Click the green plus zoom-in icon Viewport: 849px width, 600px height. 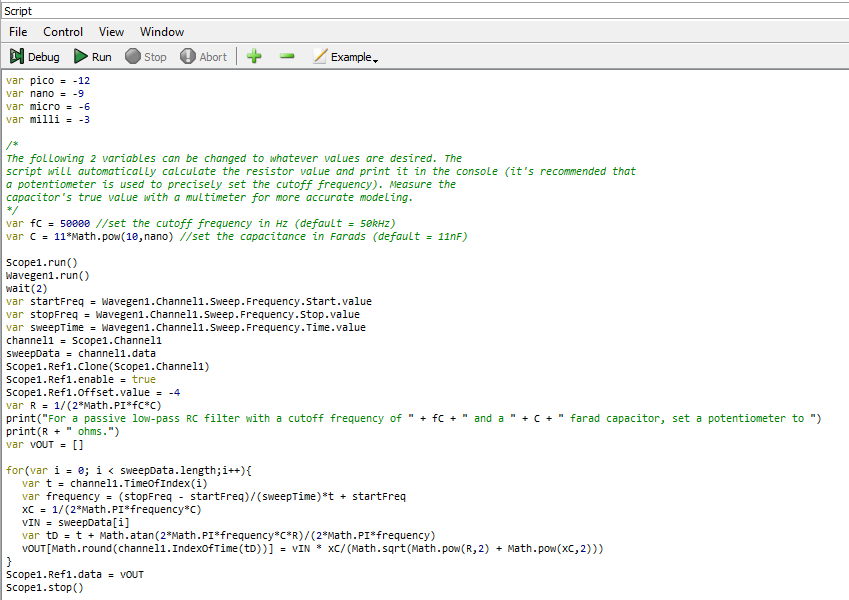(x=254, y=56)
